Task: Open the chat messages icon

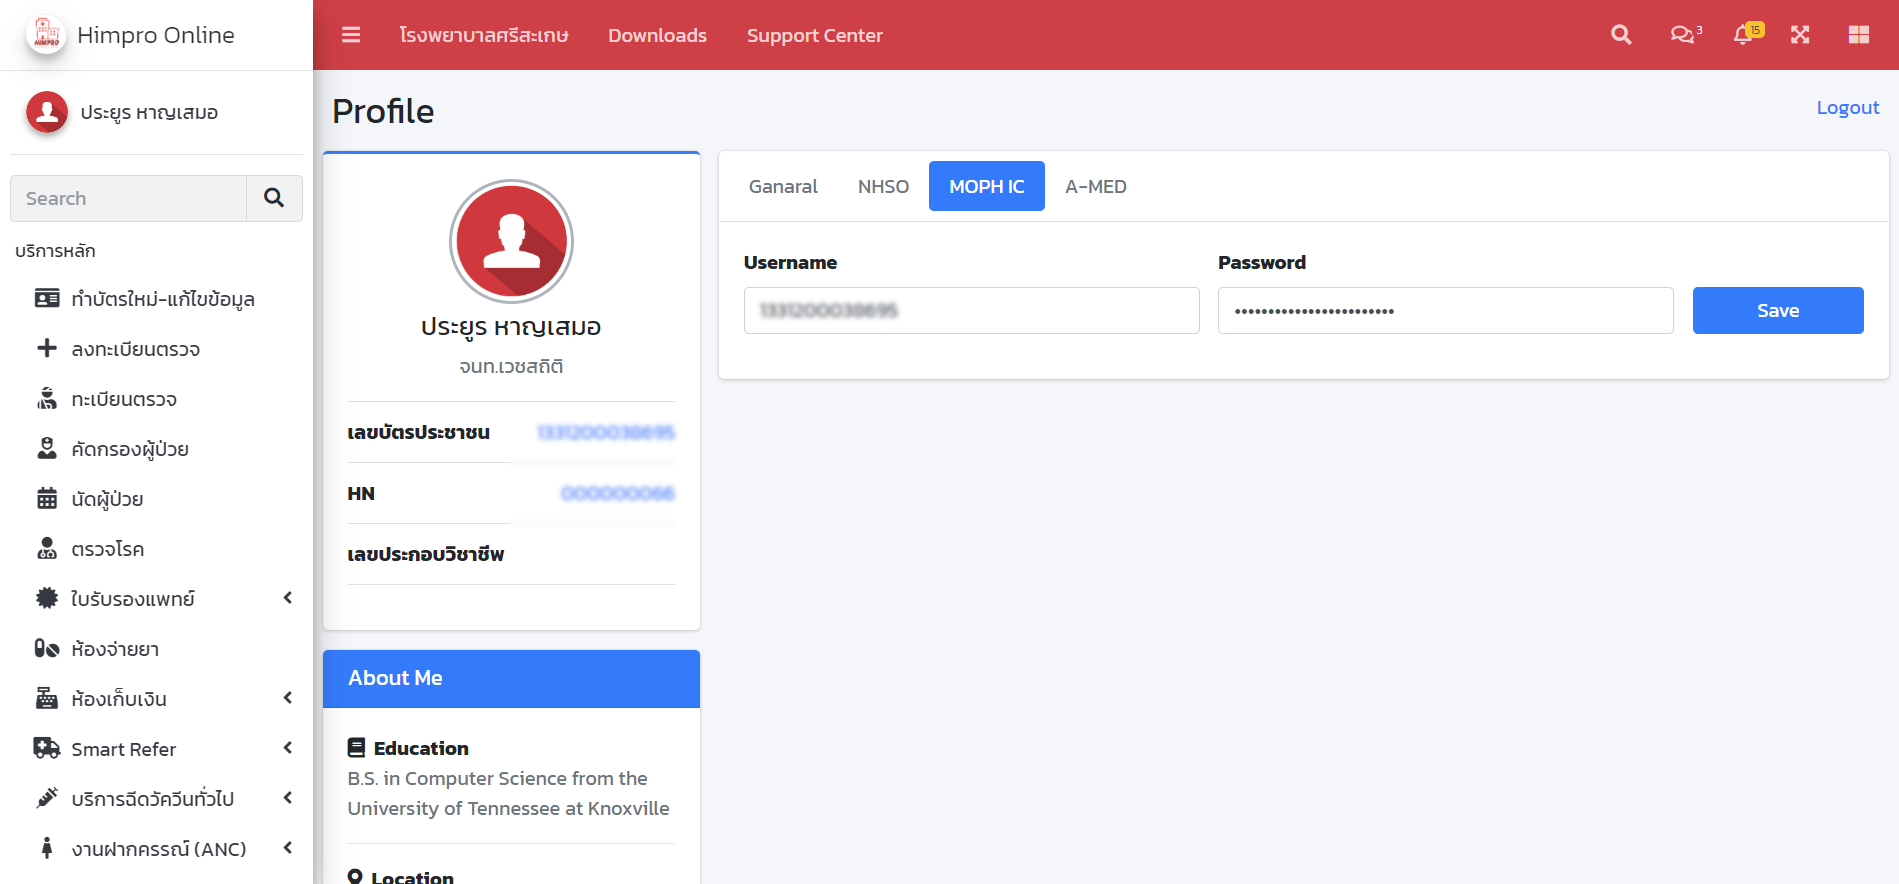Action: click(x=1684, y=35)
